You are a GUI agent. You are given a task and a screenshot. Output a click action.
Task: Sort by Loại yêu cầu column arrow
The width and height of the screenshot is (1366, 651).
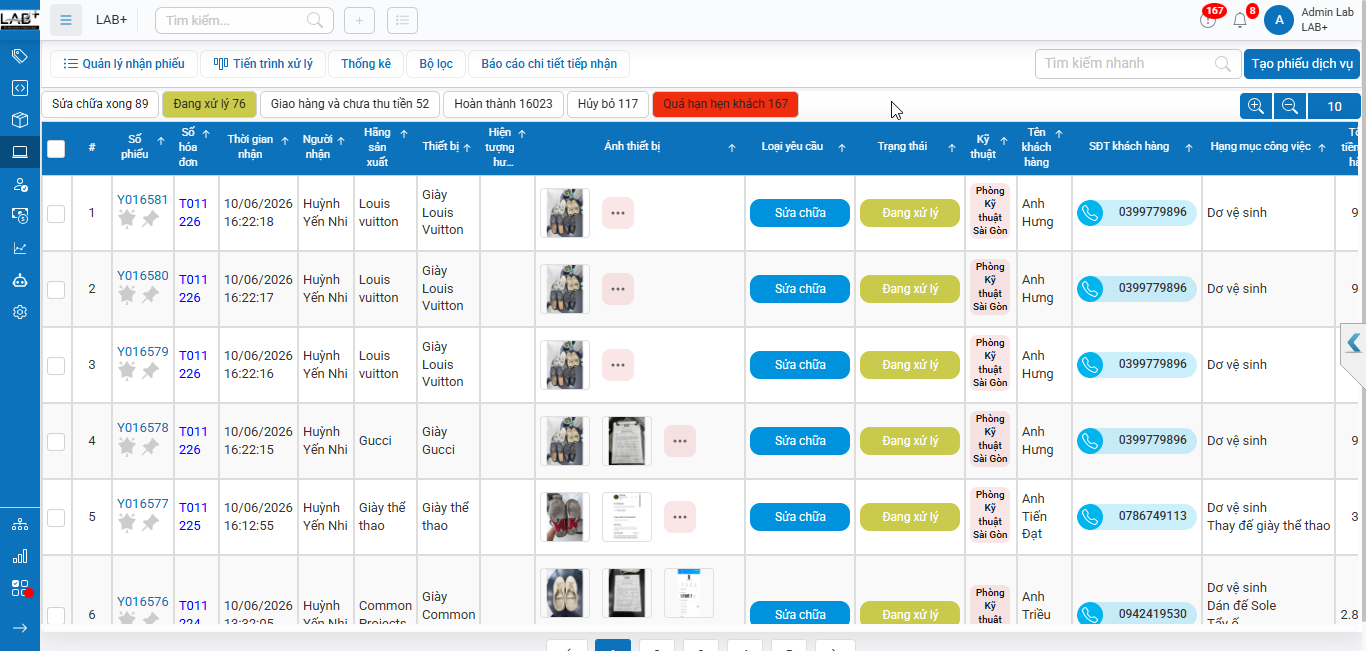pyautogui.click(x=842, y=148)
